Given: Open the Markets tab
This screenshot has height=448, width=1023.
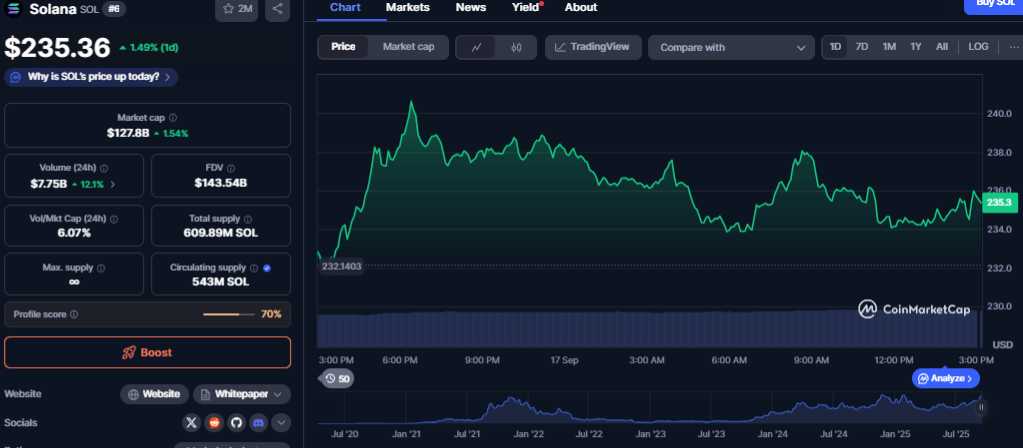Looking at the screenshot, I should (408, 8).
